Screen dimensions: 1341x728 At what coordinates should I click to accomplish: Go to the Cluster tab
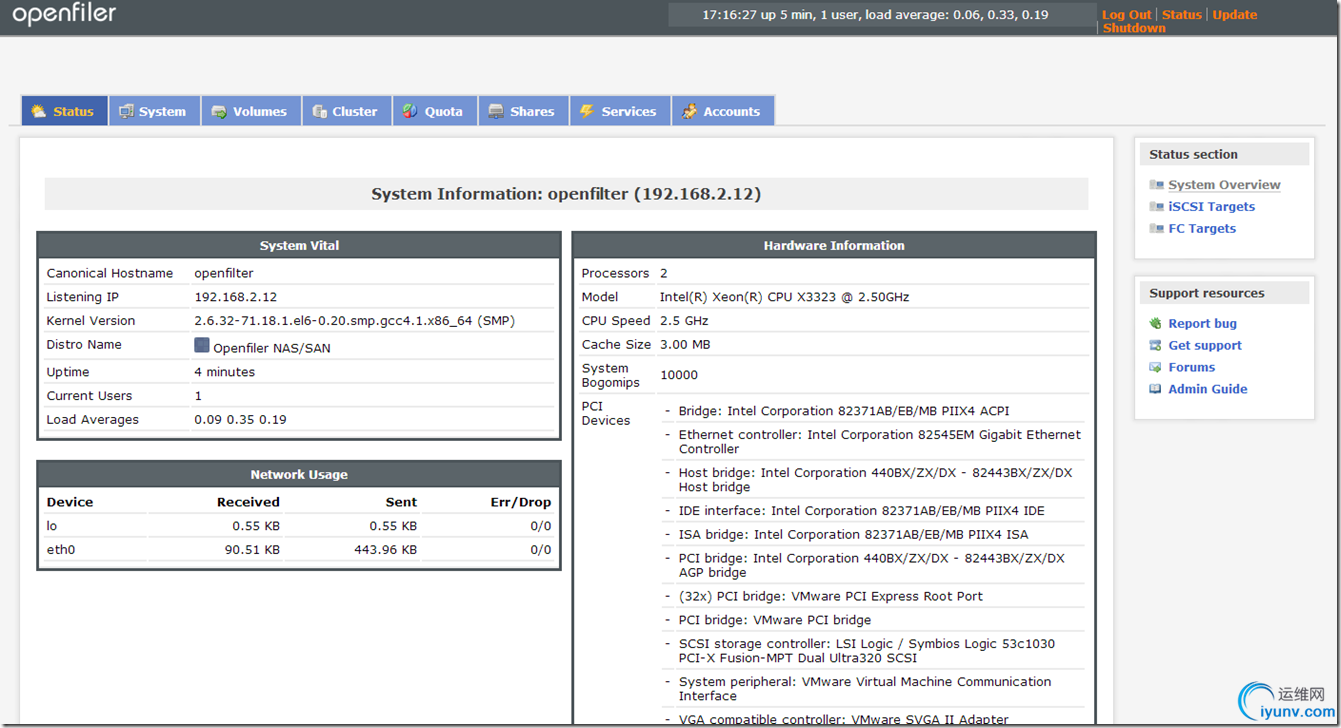pos(347,111)
